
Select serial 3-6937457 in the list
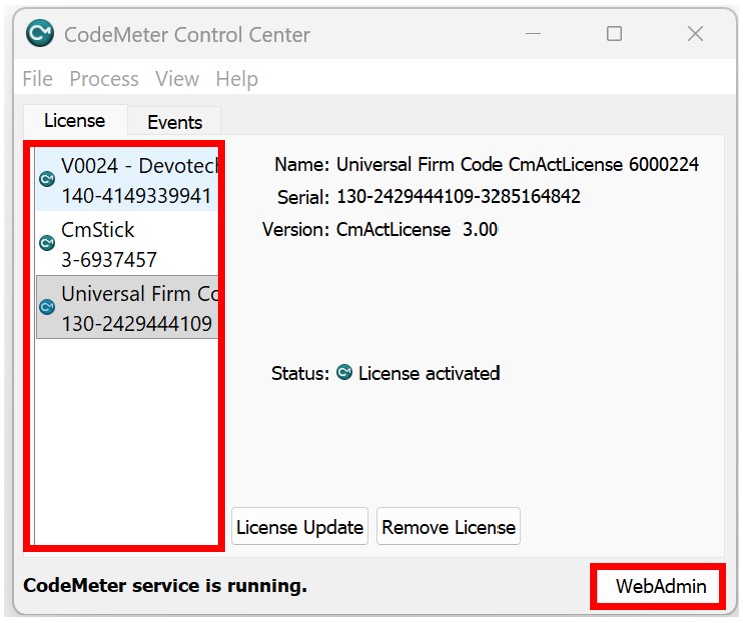coord(109,260)
